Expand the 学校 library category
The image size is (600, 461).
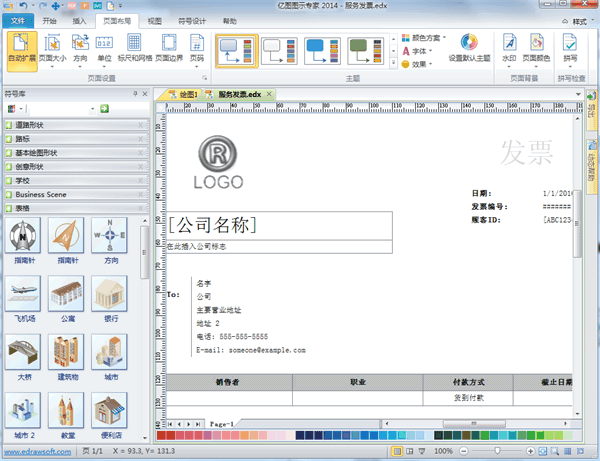77,180
